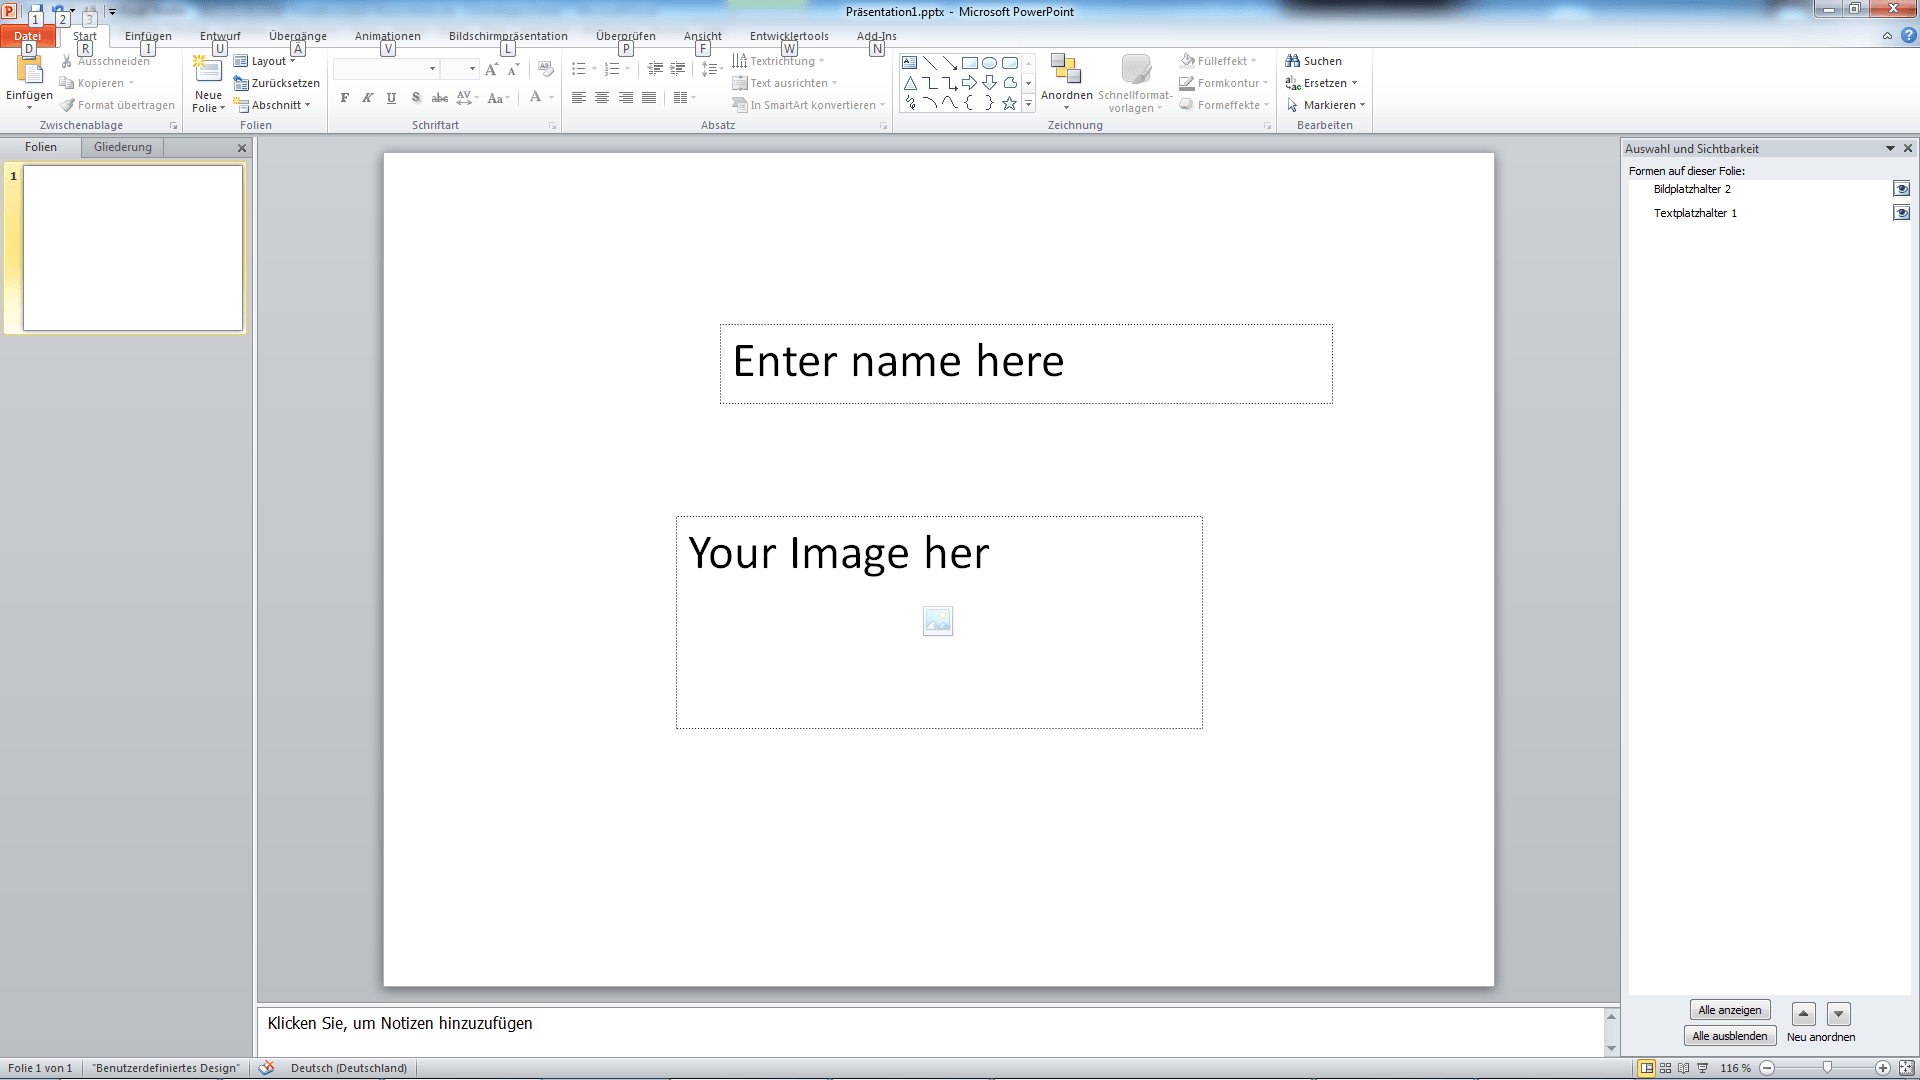Viewport: 1920px width, 1080px height.
Task: Switch to the Entwicklertools ribbon tab
Action: [x=789, y=36]
